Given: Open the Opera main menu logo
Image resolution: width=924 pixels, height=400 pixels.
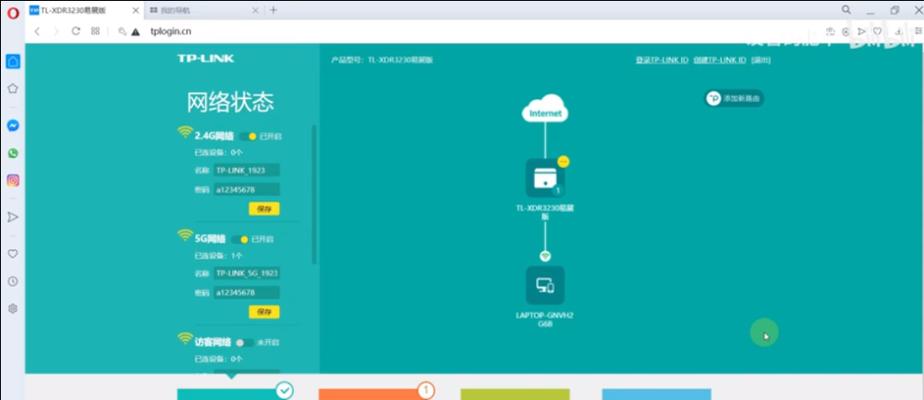Looking at the screenshot, I should pos(12,12).
